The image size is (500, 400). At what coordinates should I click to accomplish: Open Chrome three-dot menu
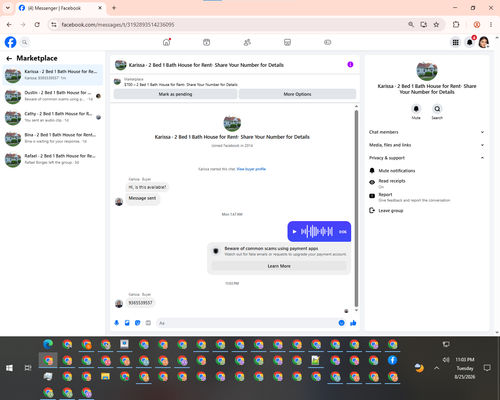point(491,25)
